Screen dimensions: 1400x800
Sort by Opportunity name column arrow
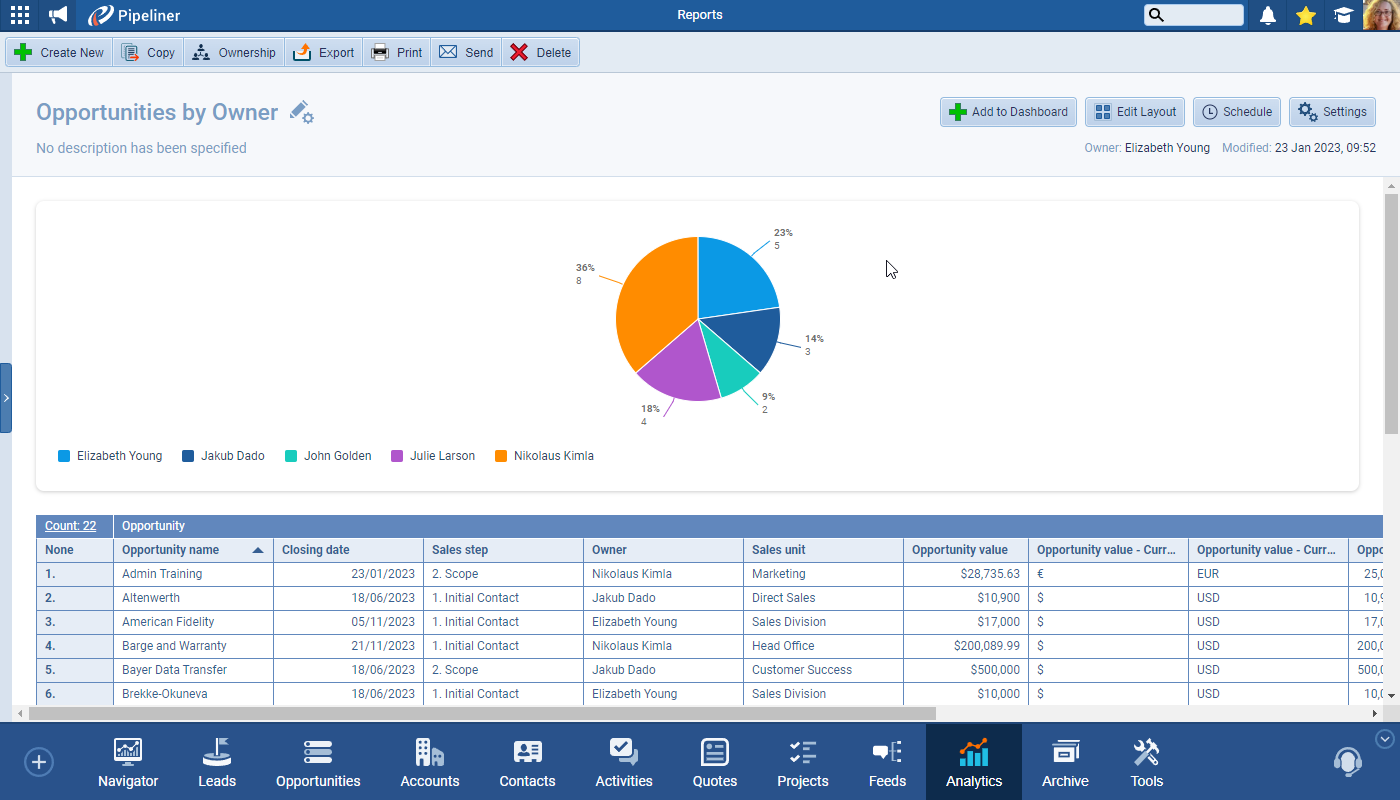coord(258,550)
